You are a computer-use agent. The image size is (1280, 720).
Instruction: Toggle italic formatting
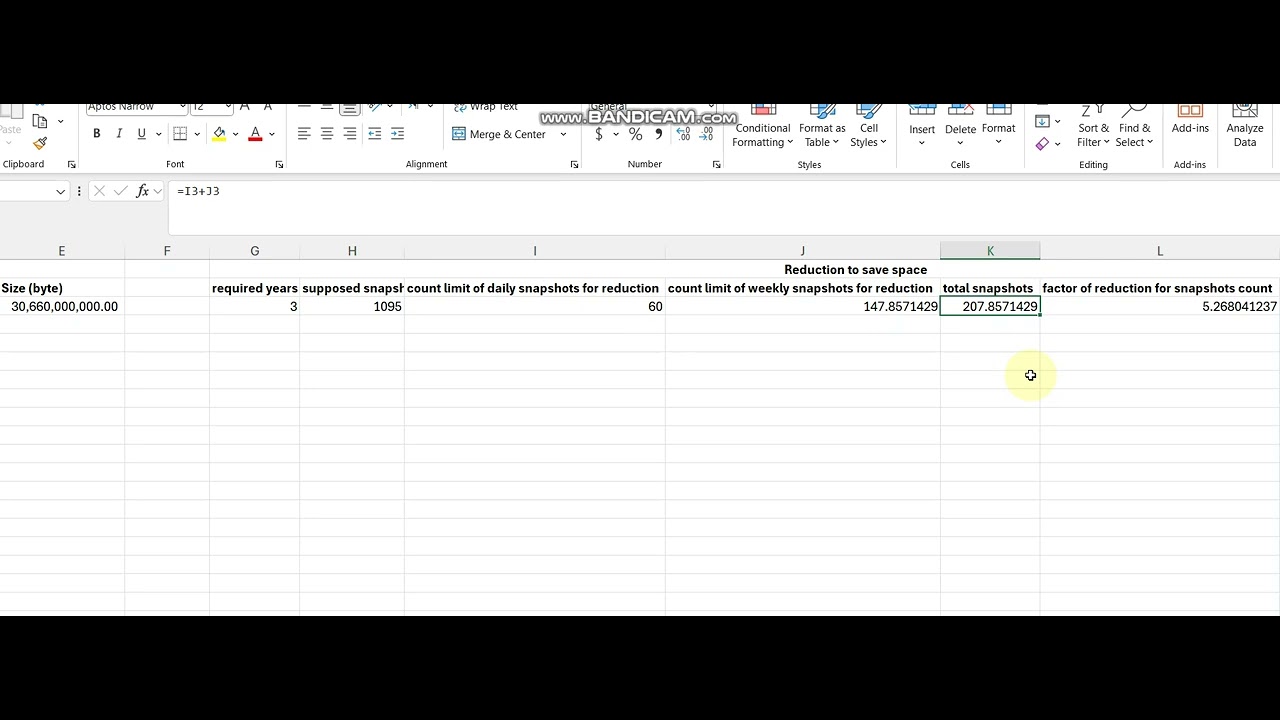click(x=119, y=134)
